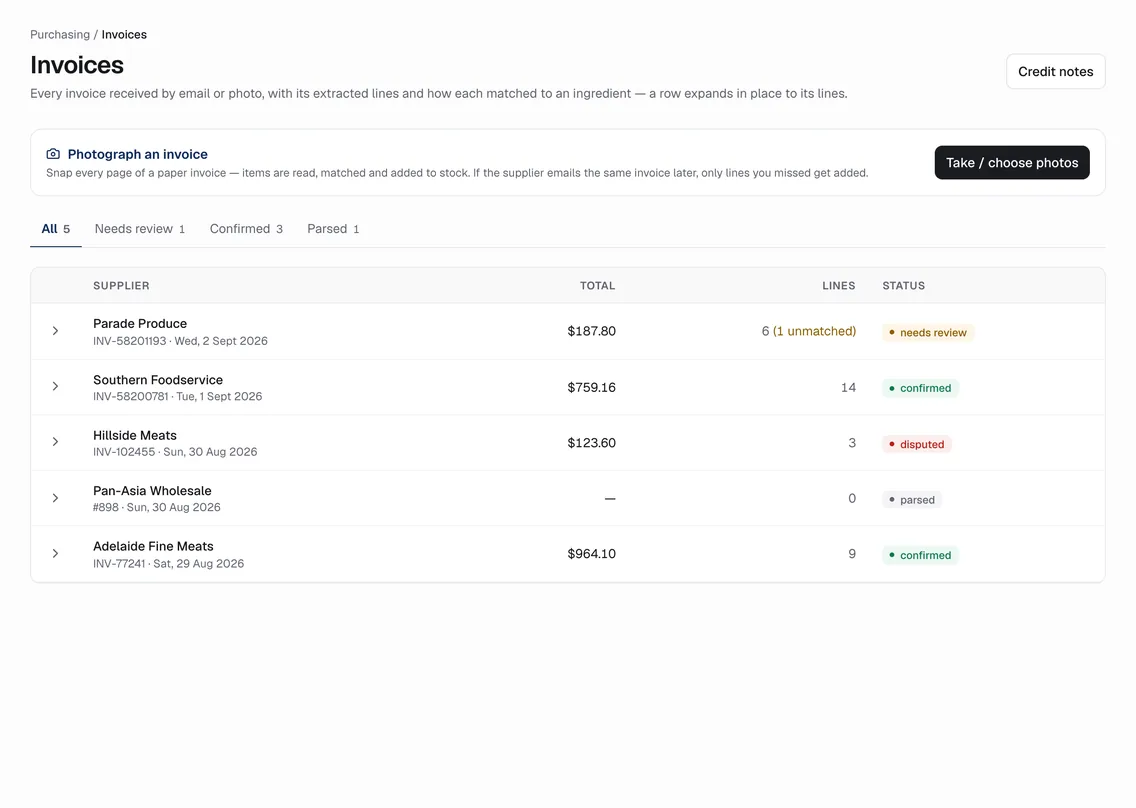Click the 9 lines count for Adelaide Fine Meats
Image resolution: width=1136 pixels, height=808 pixels.
852,554
